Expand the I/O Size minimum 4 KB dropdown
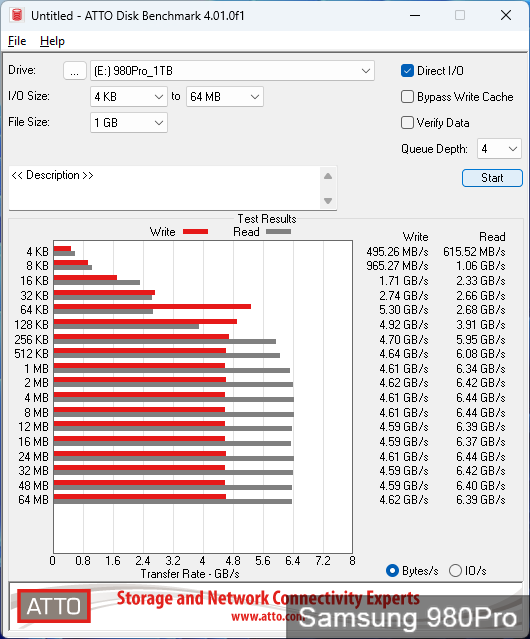This screenshot has width=530, height=639. coord(129,97)
